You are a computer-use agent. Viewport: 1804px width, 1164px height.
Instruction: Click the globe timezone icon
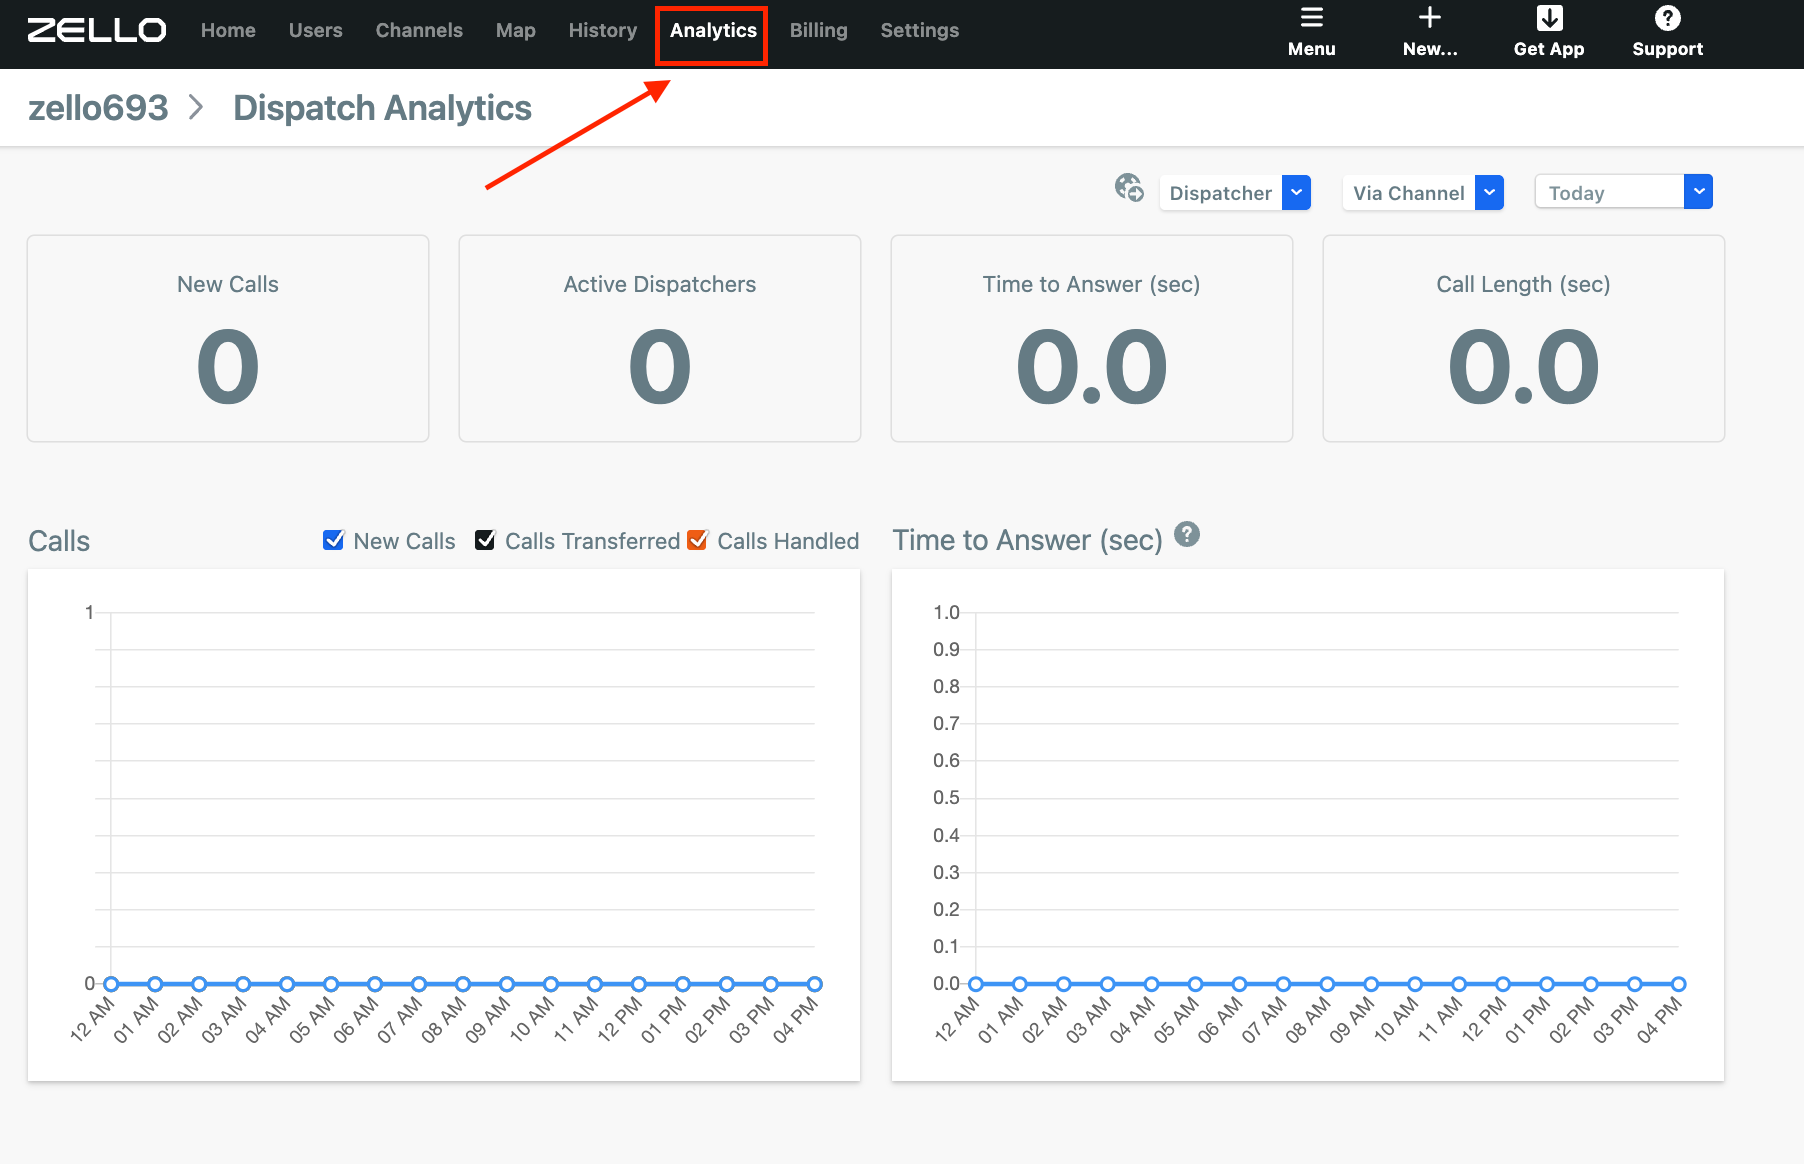1129,188
